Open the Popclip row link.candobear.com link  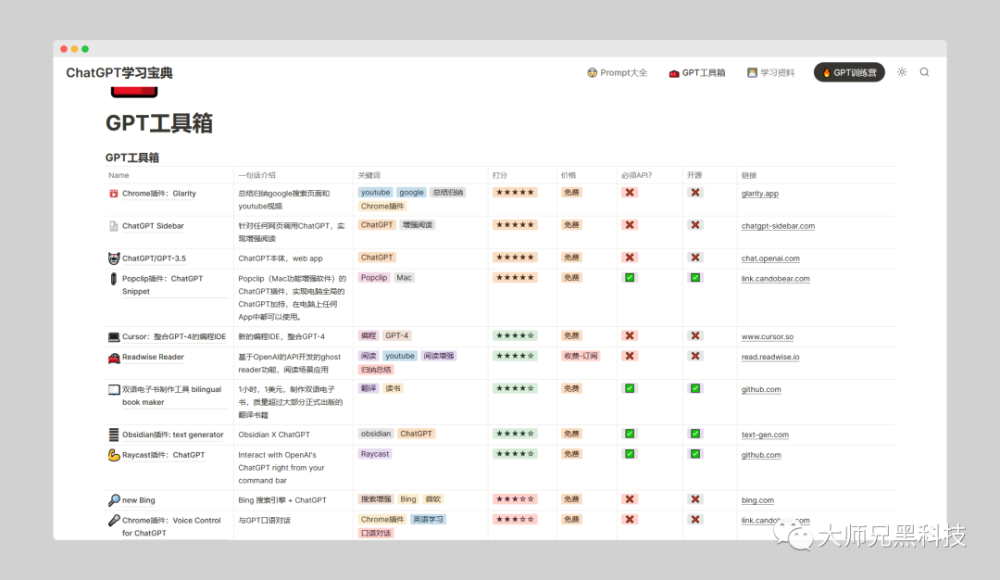pos(776,279)
